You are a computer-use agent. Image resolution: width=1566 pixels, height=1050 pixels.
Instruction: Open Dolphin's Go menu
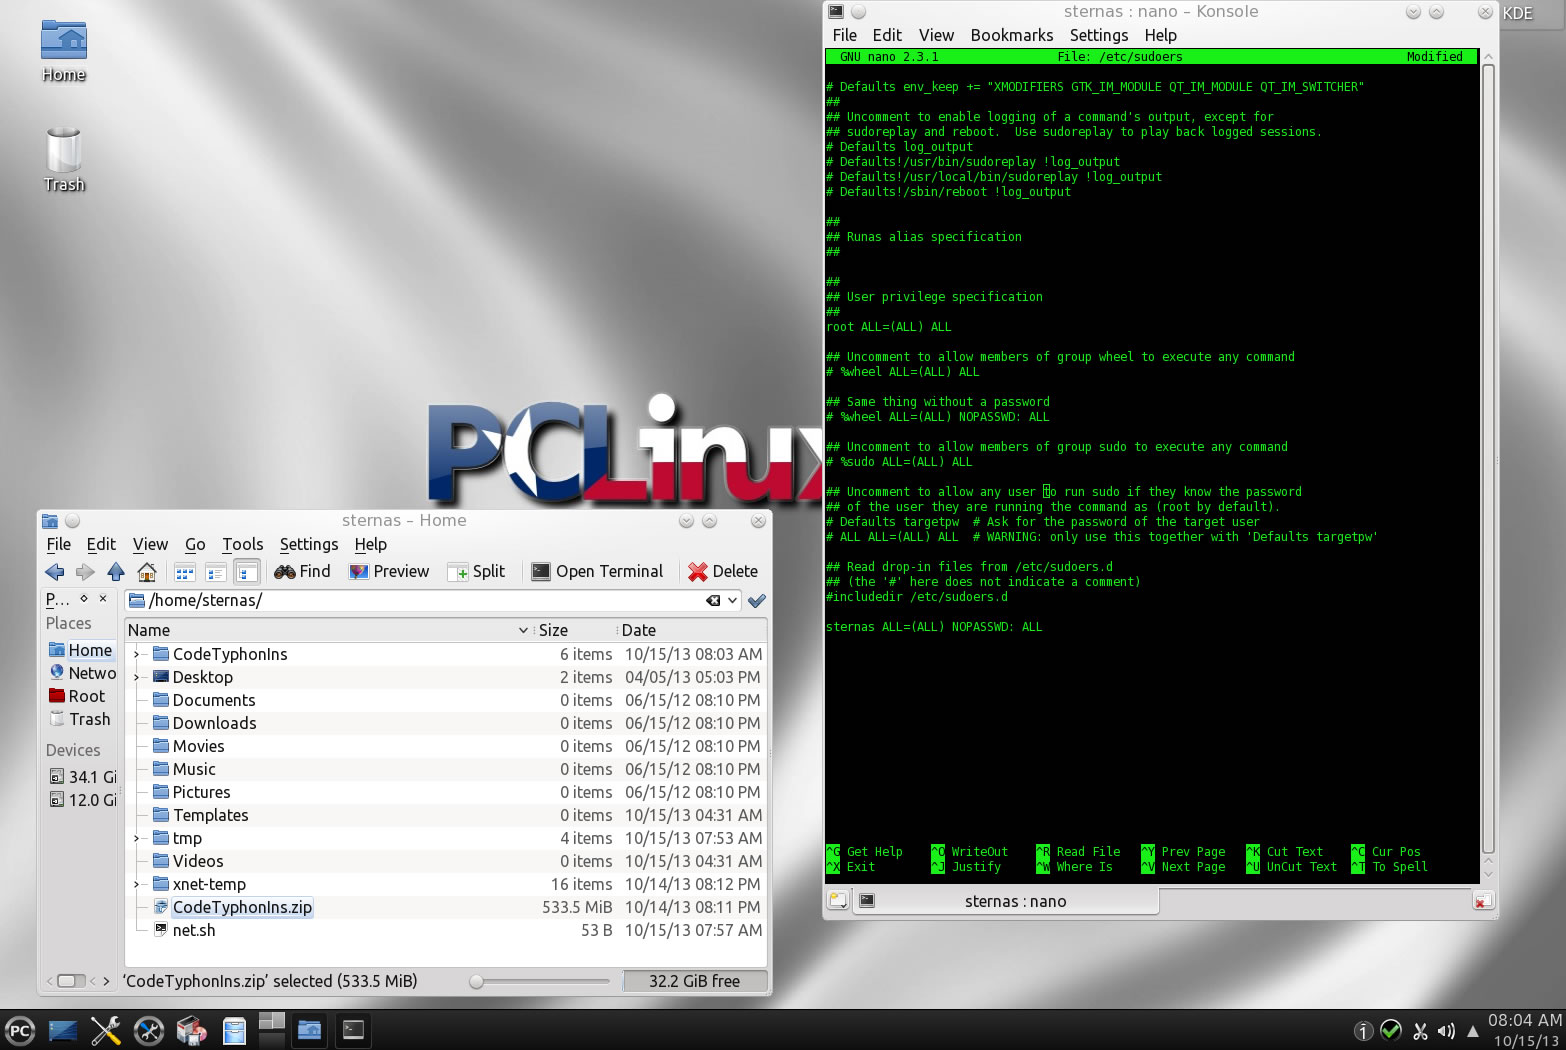[x=195, y=545]
